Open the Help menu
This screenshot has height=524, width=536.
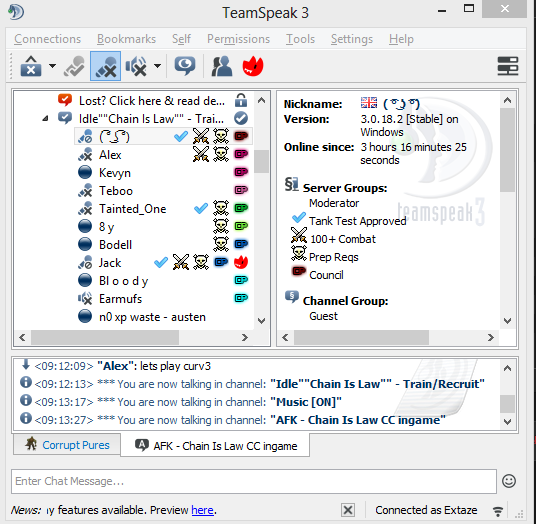click(401, 39)
